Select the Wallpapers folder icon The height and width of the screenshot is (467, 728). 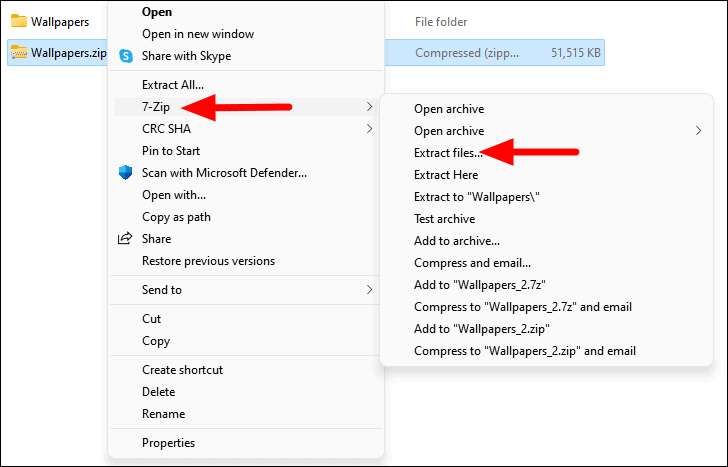[x=19, y=21]
